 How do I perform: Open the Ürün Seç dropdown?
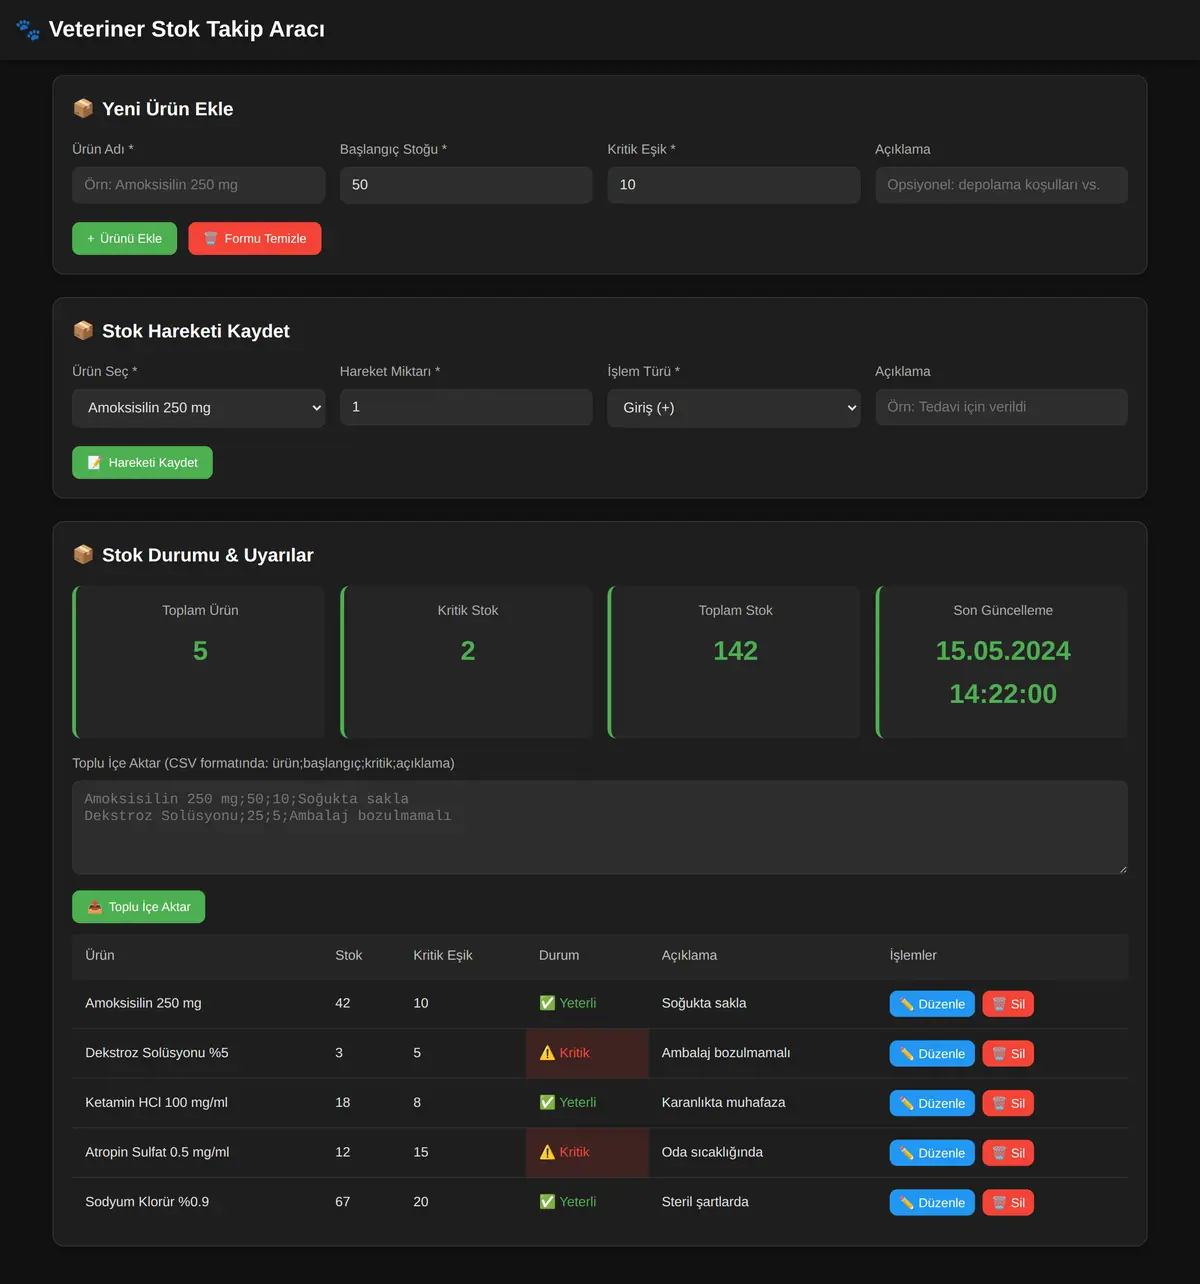199,408
